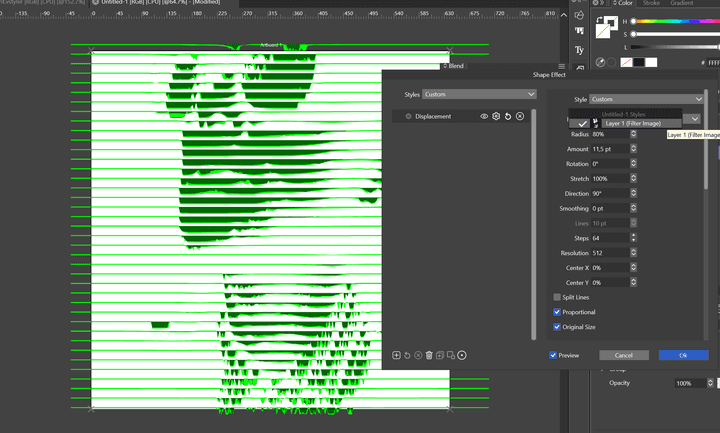Select the none color swatch with red slash
This screenshot has height=433, width=720.
point(626,62)
